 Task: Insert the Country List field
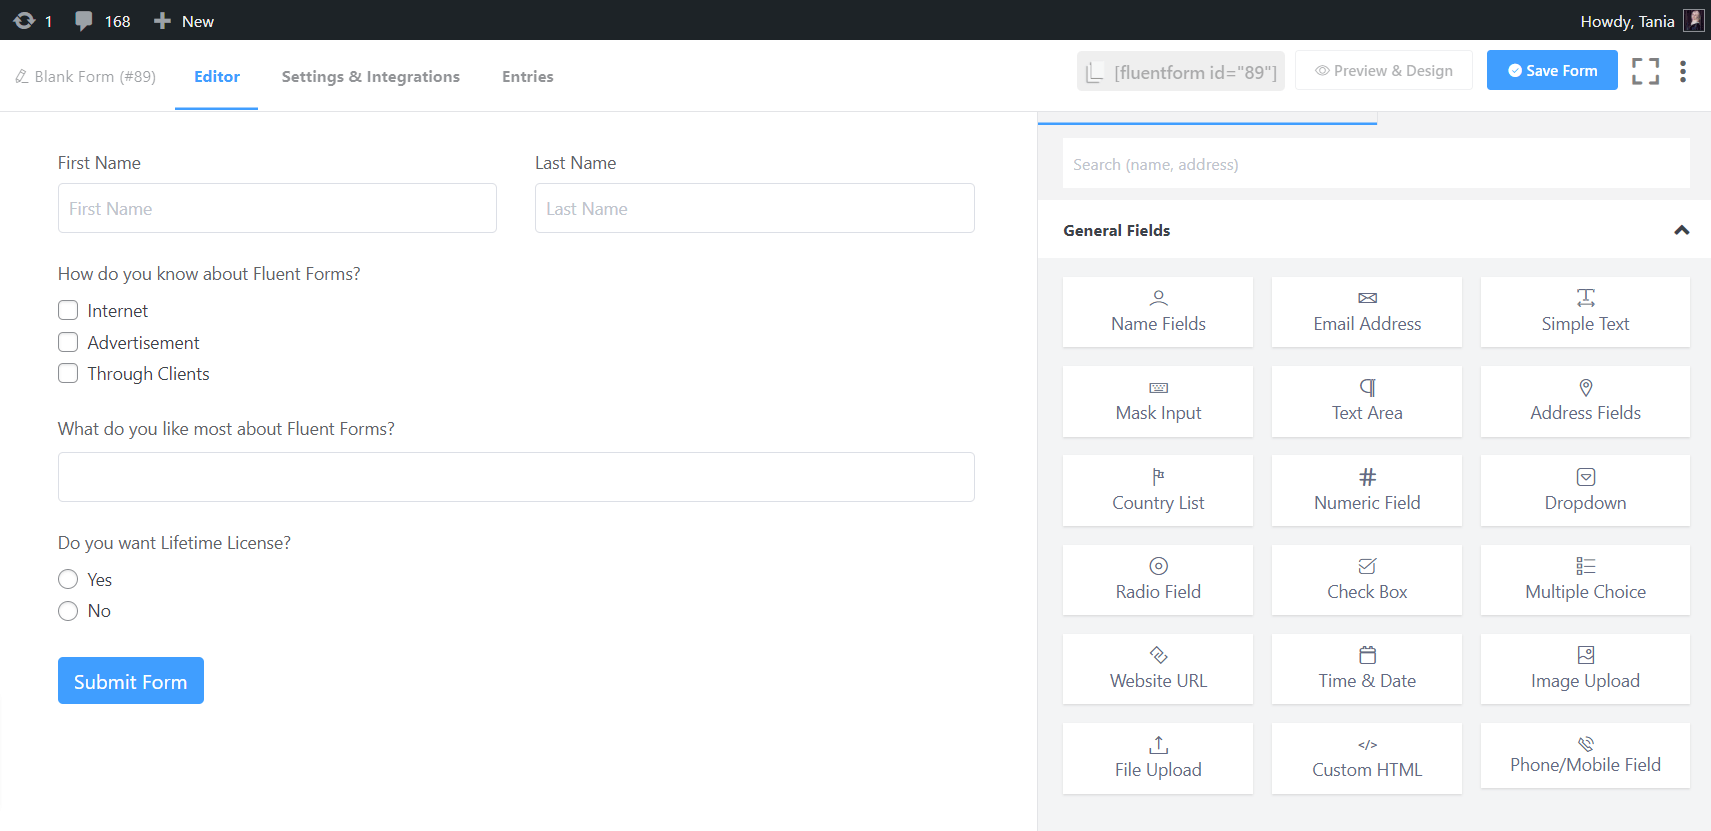pos(1158,490)
